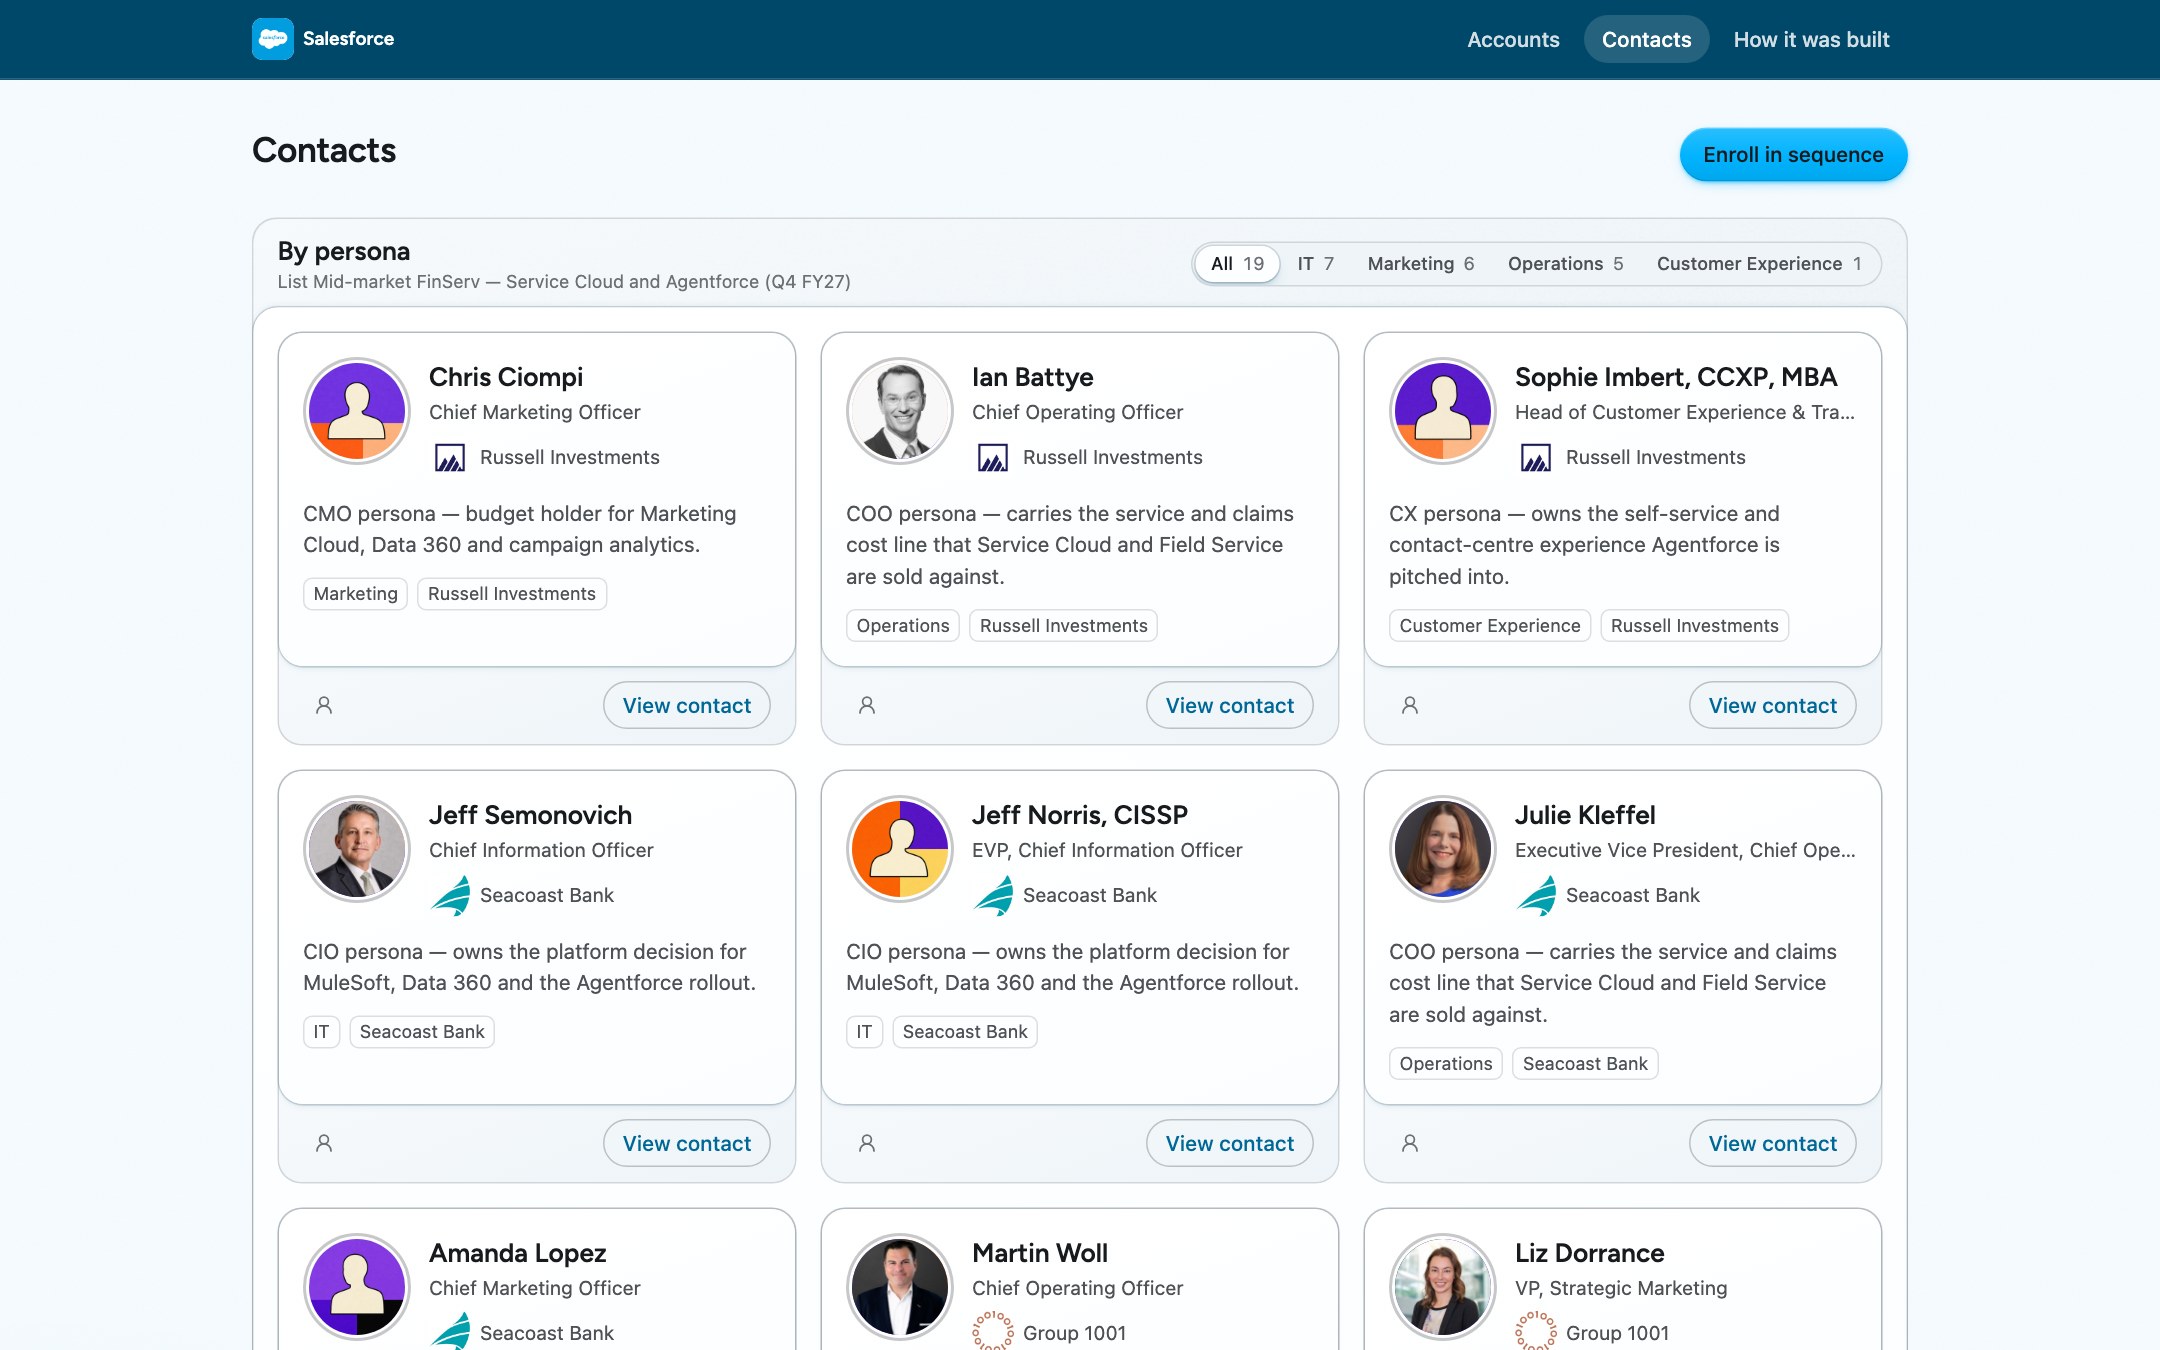This screenshot has width=2160, height=1350.
Task: Click the Operations tag on Ian Battye's card
Action: (903, 626)
